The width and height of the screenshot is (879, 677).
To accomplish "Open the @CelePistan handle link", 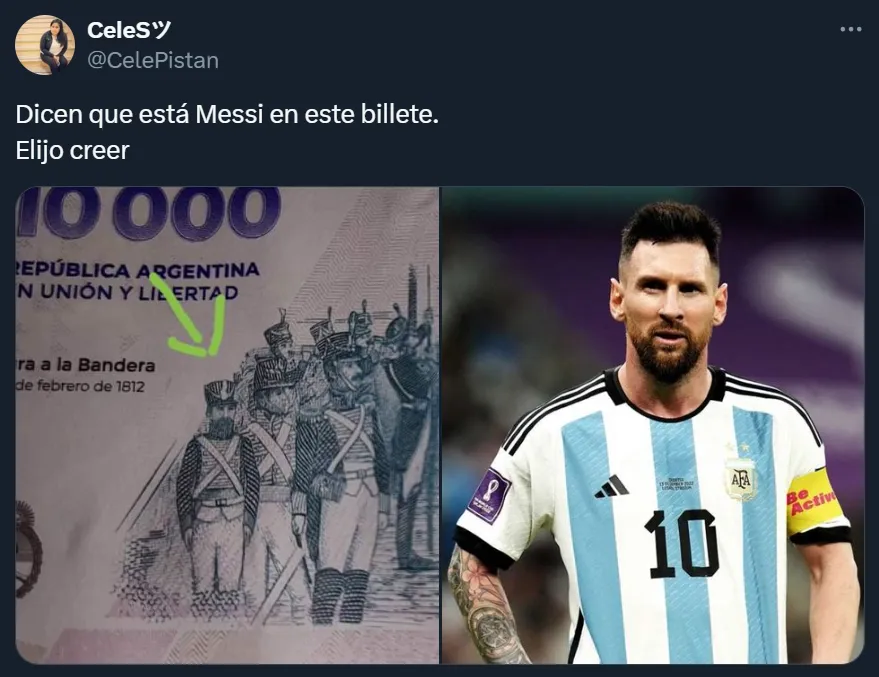I will pos(153,61).
